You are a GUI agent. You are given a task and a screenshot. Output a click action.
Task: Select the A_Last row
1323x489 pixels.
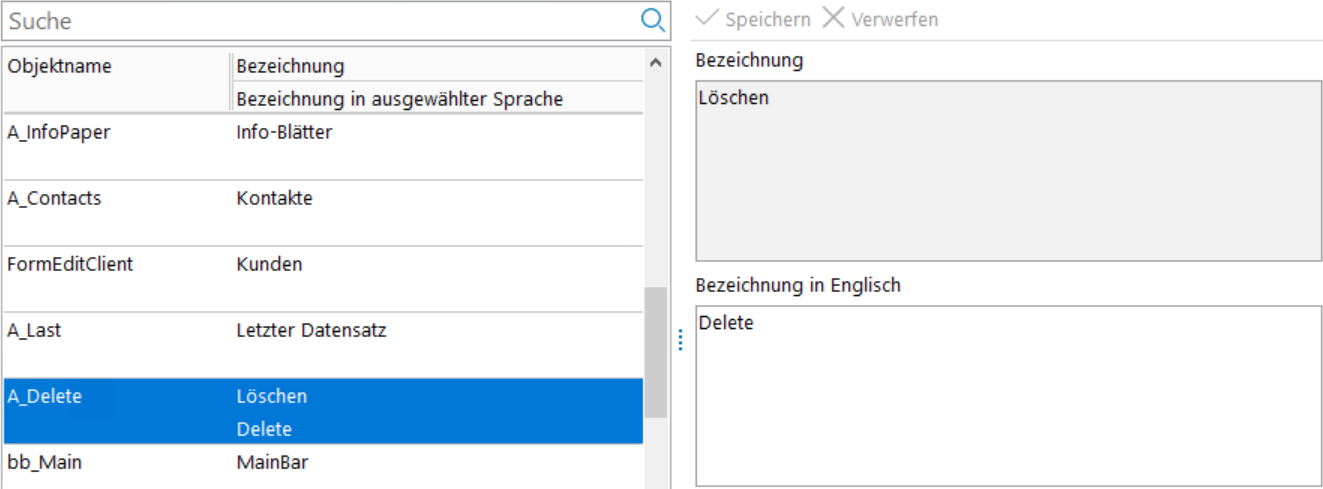[x=320, y=344]
